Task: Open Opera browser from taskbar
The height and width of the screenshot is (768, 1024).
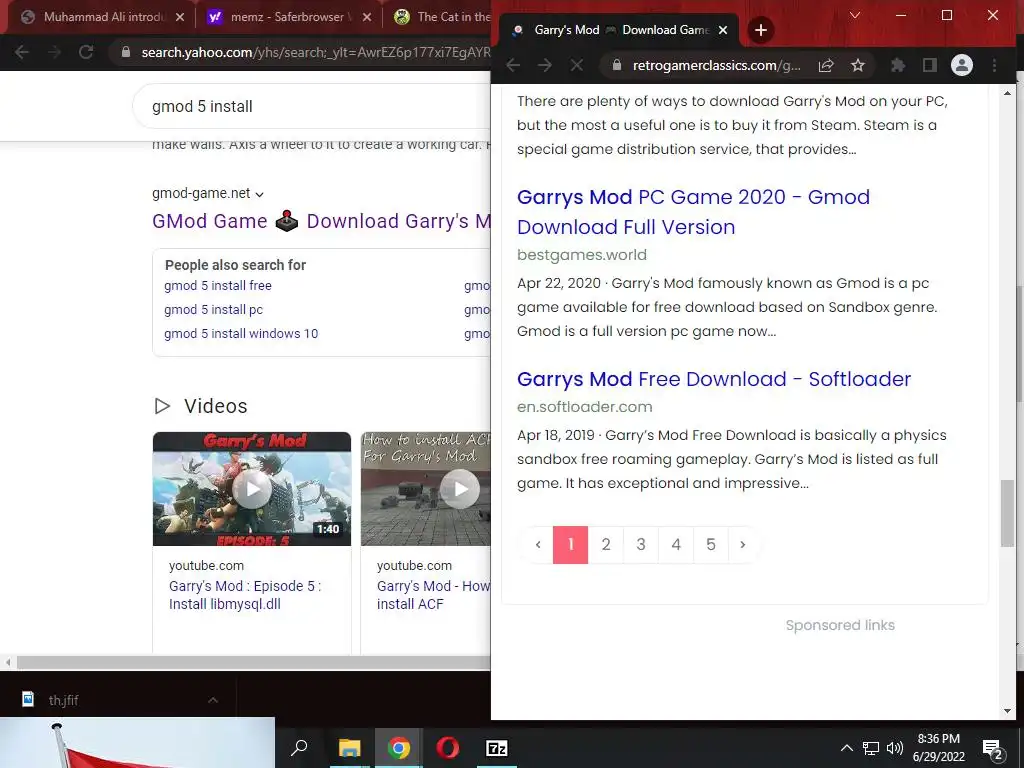Action: tap(447, 748)
